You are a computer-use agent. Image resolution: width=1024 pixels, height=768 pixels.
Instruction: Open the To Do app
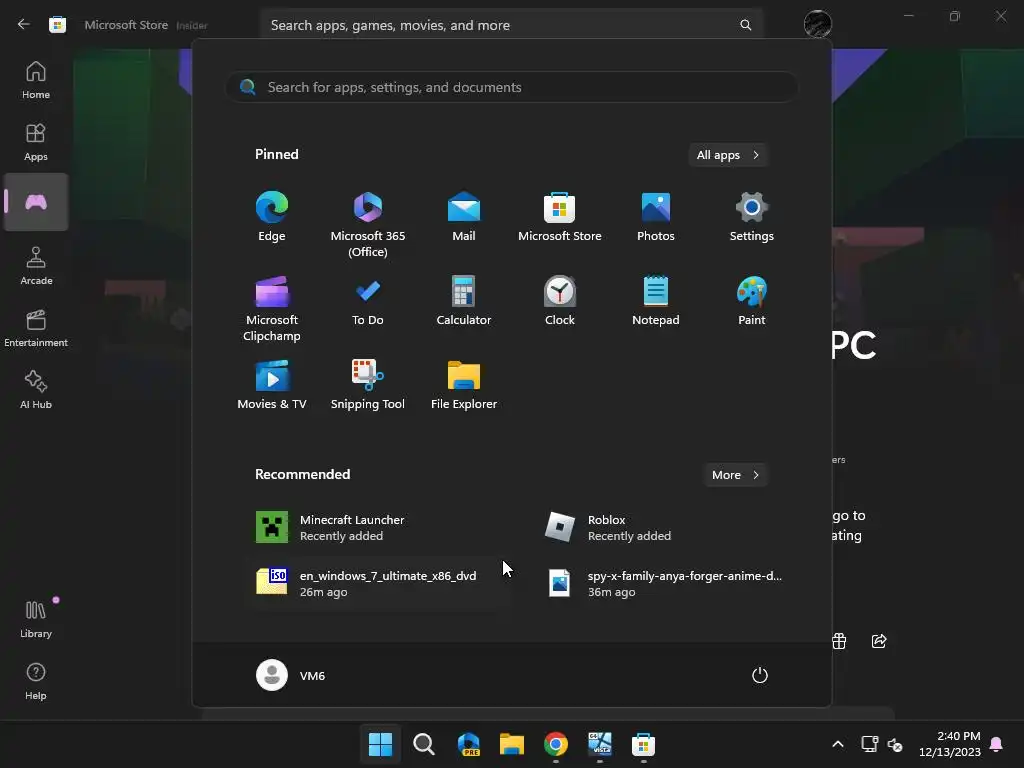point(368,300)
